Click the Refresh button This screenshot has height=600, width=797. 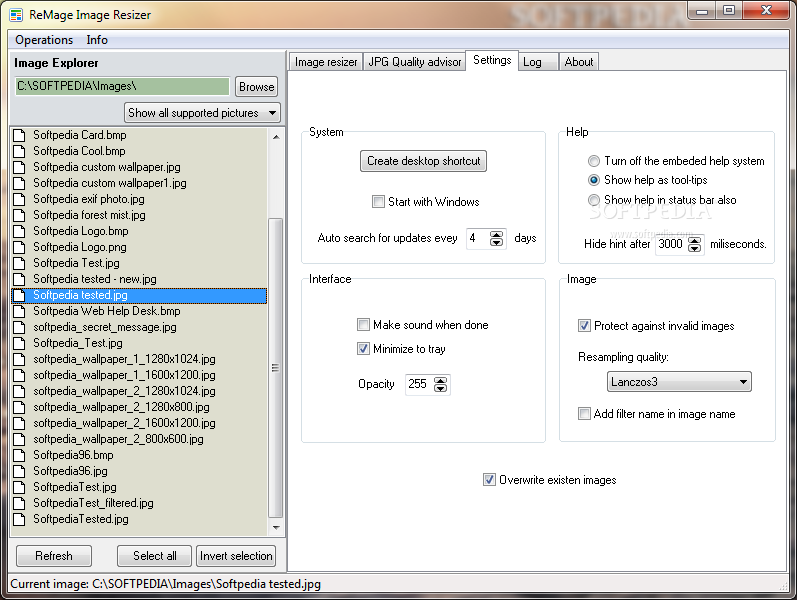point(54,556)
